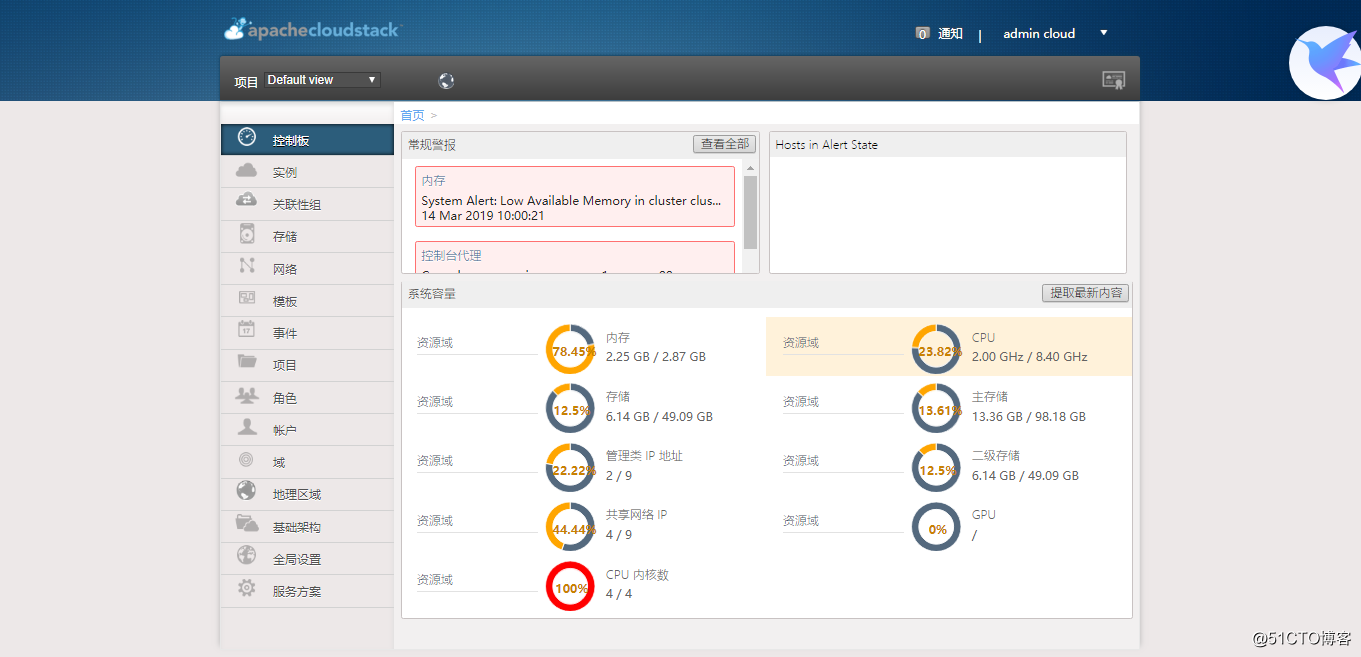Open the 项目 Default view dropdown
Viewport: 1361px width, 657px height.
(323, 80)
